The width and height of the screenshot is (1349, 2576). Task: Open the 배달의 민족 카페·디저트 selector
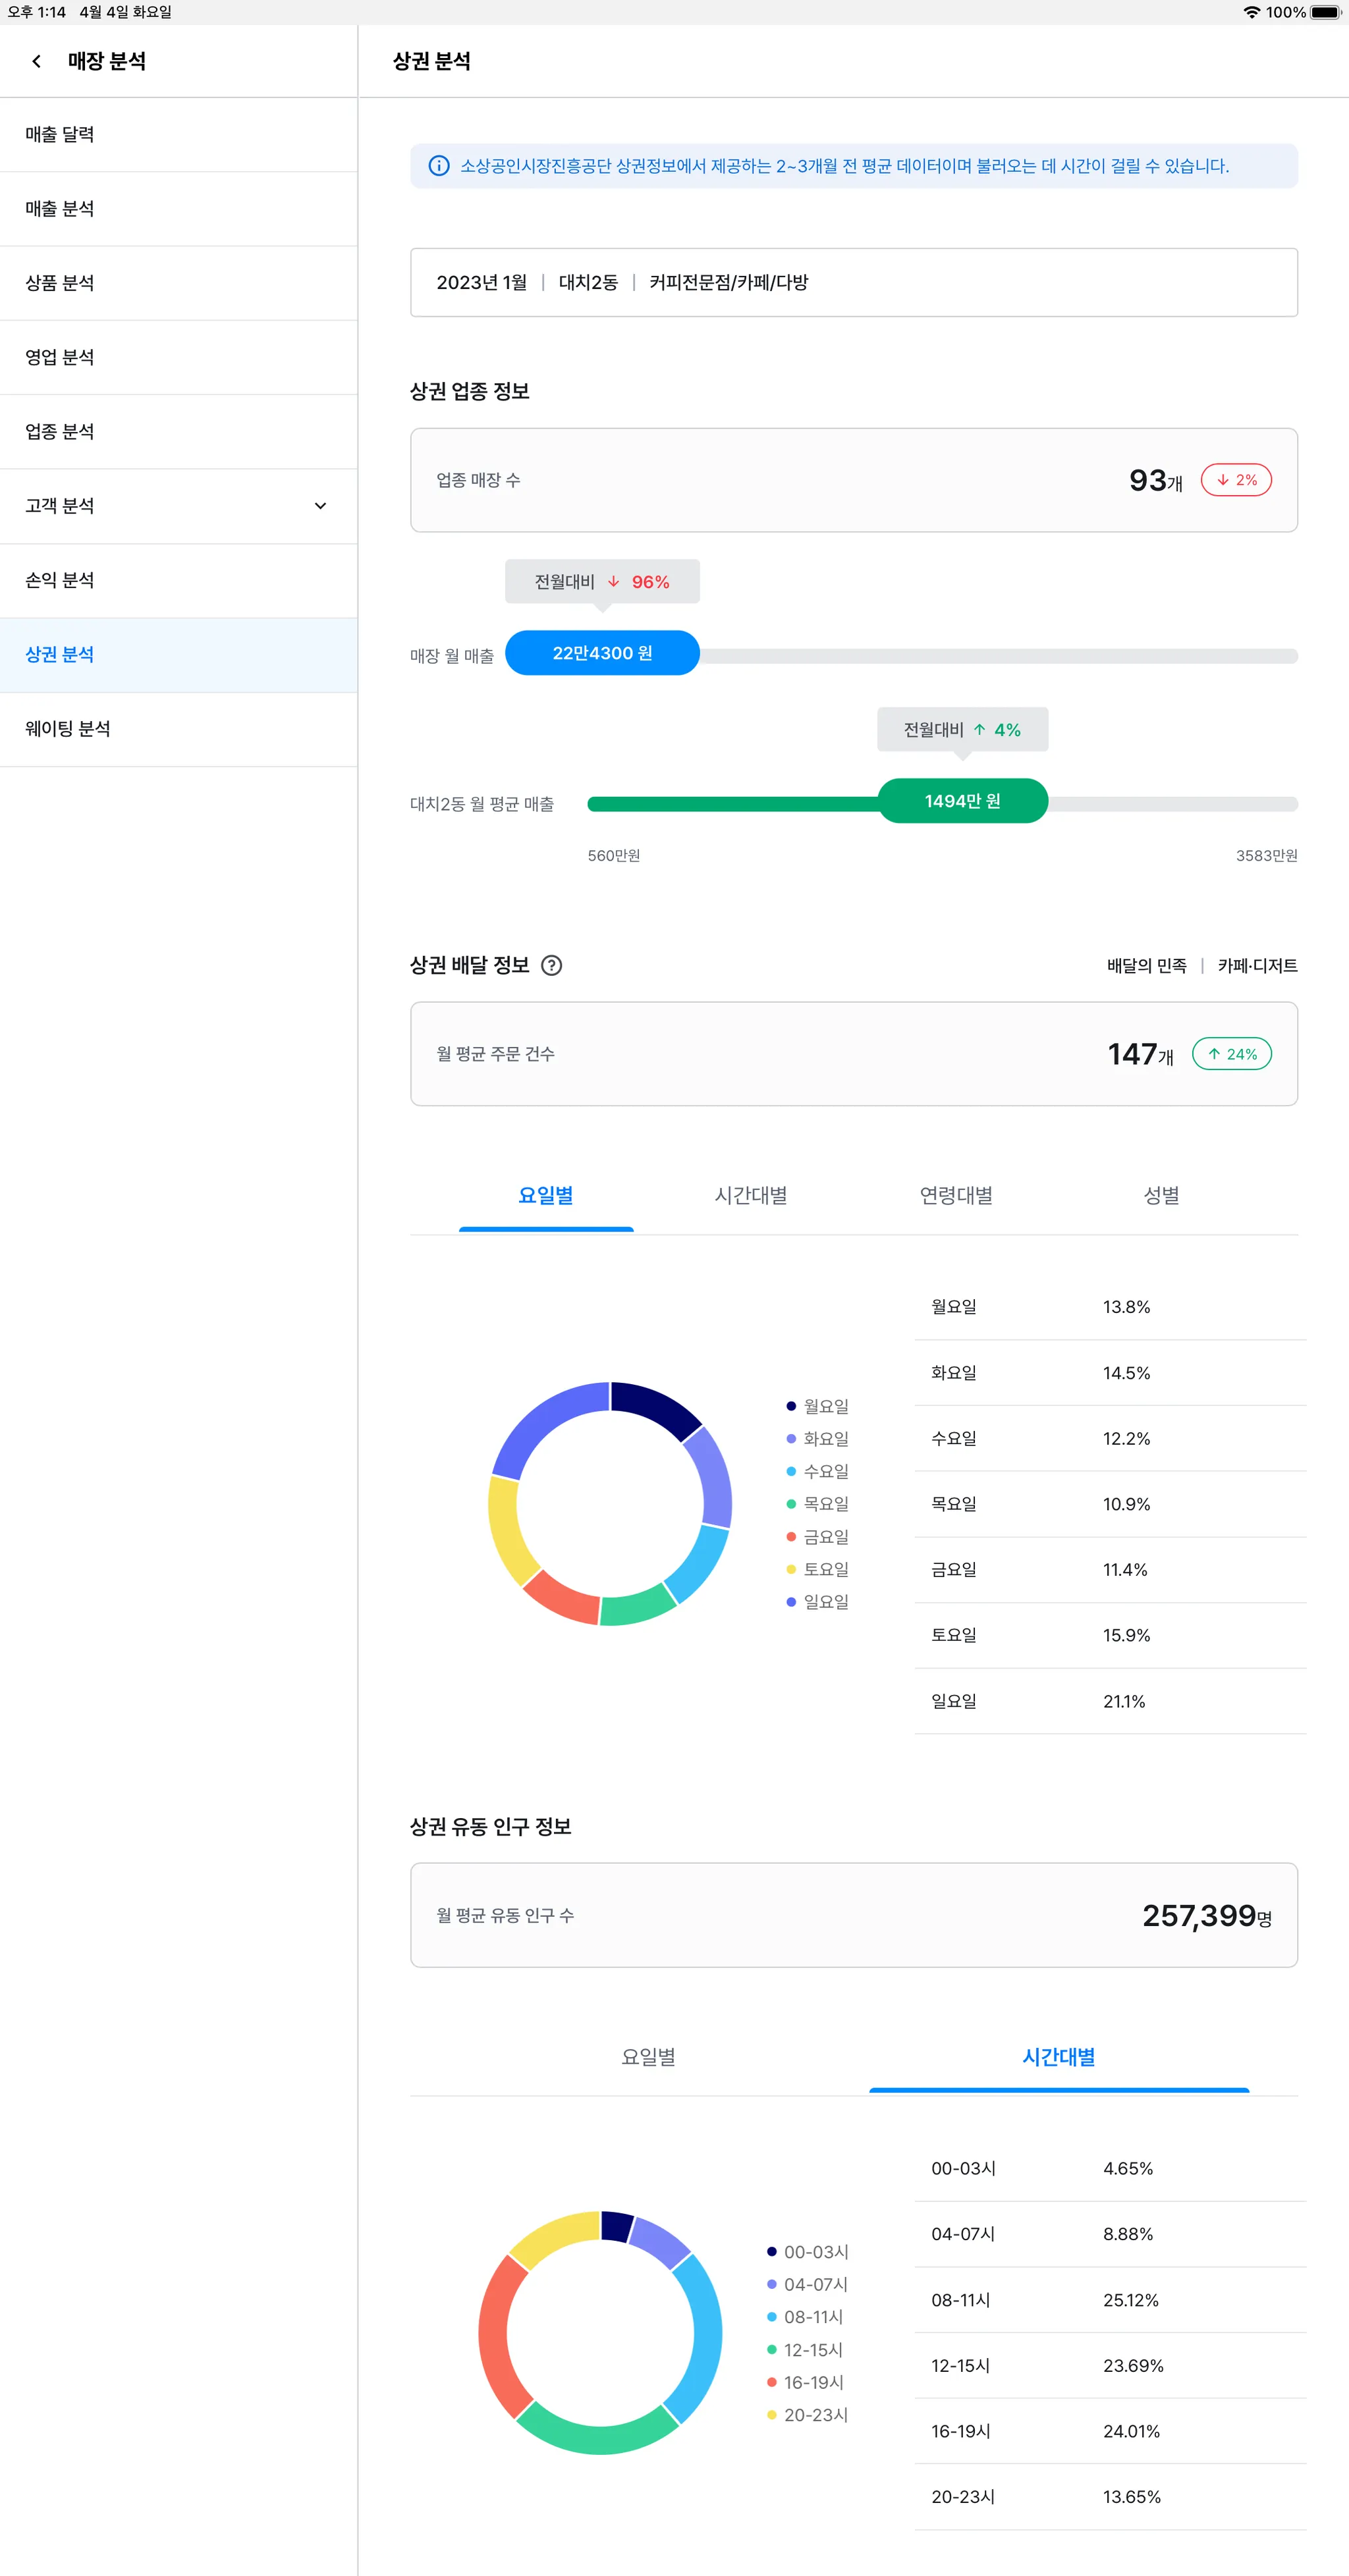click(x=1201, y=965)
